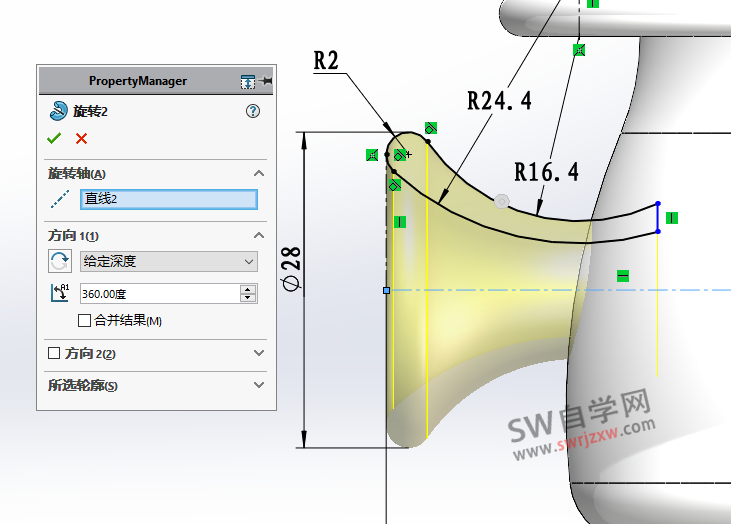This screenshot has width=731, height=524.
Task: Click the panel layout icon beside PropertyManager title
Action: pyautogui.click(x=248, y=81)
